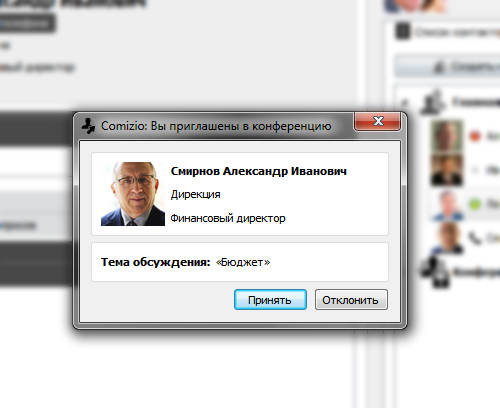Open the conference group icon below the contacts
Viewport: 500px width, 408px height.
pos(435,272)
